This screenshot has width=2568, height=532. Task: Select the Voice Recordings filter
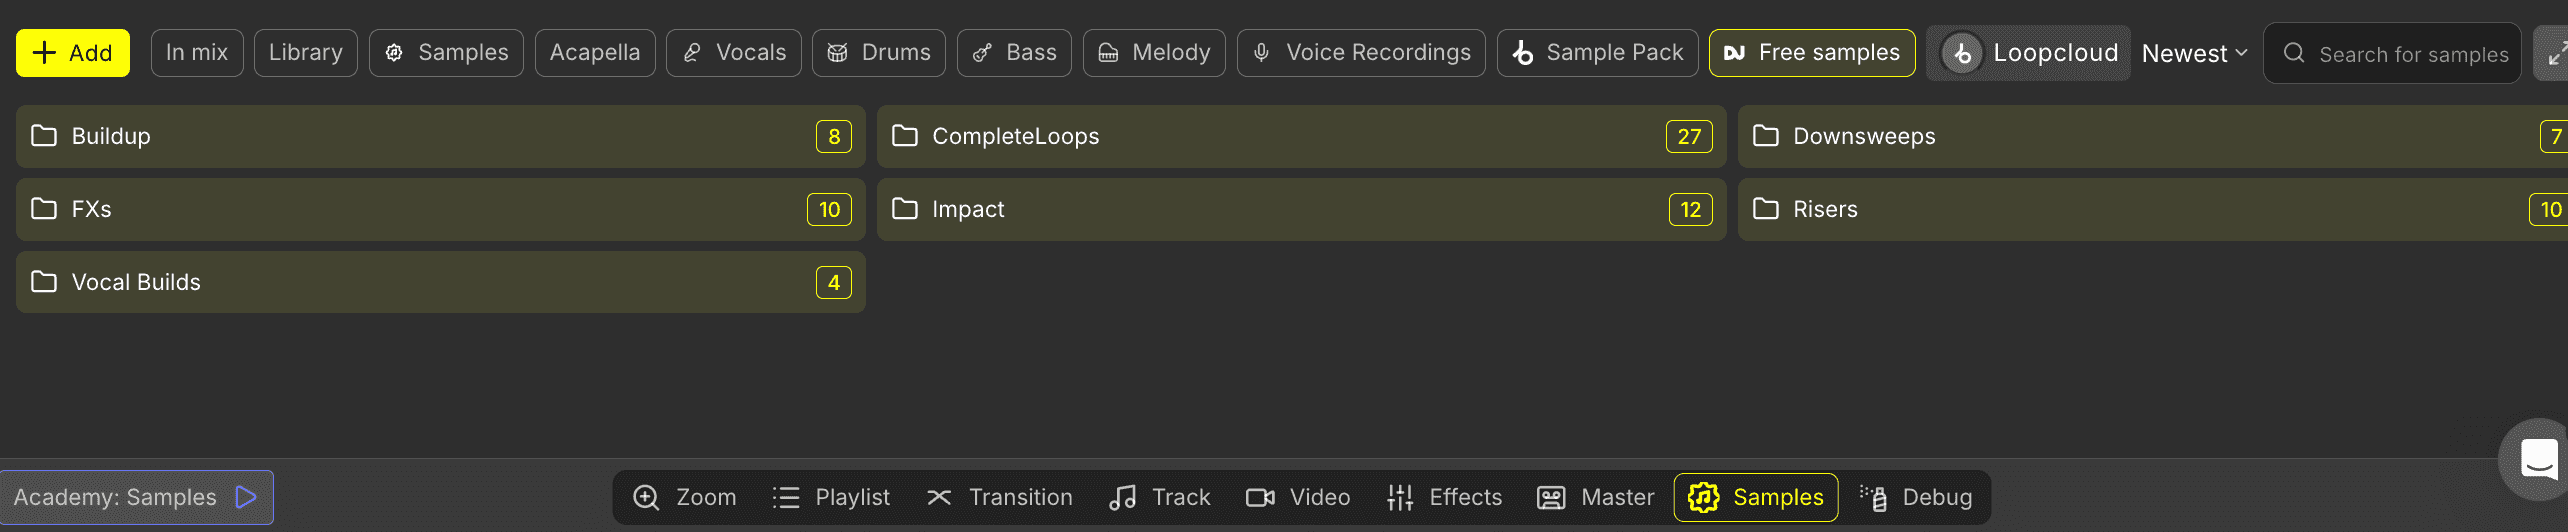(1361, 53)
